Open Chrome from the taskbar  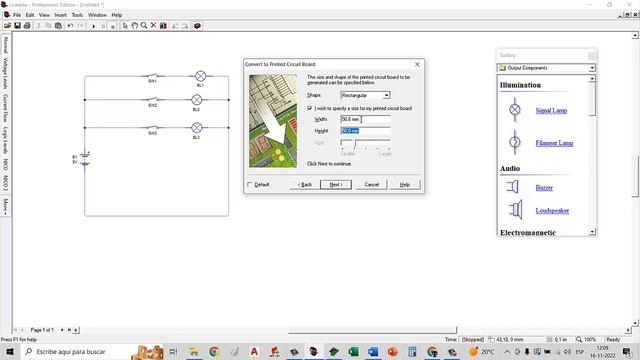[x=214, y=351]
